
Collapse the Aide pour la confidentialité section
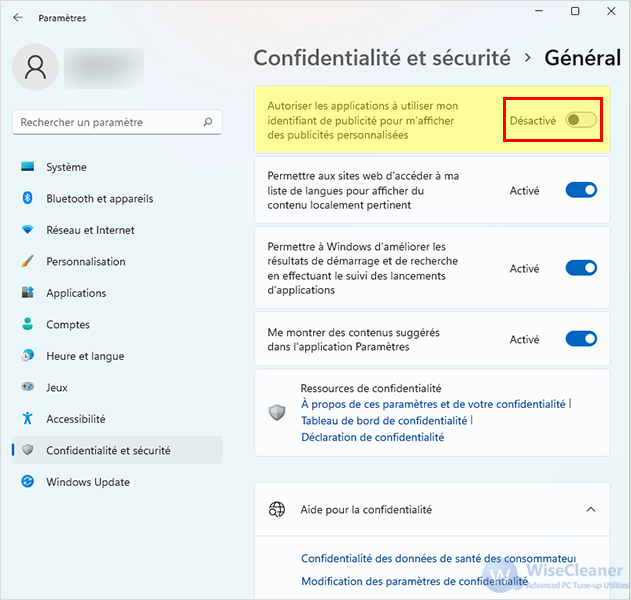pyautogui.click(x=590, y=509)
